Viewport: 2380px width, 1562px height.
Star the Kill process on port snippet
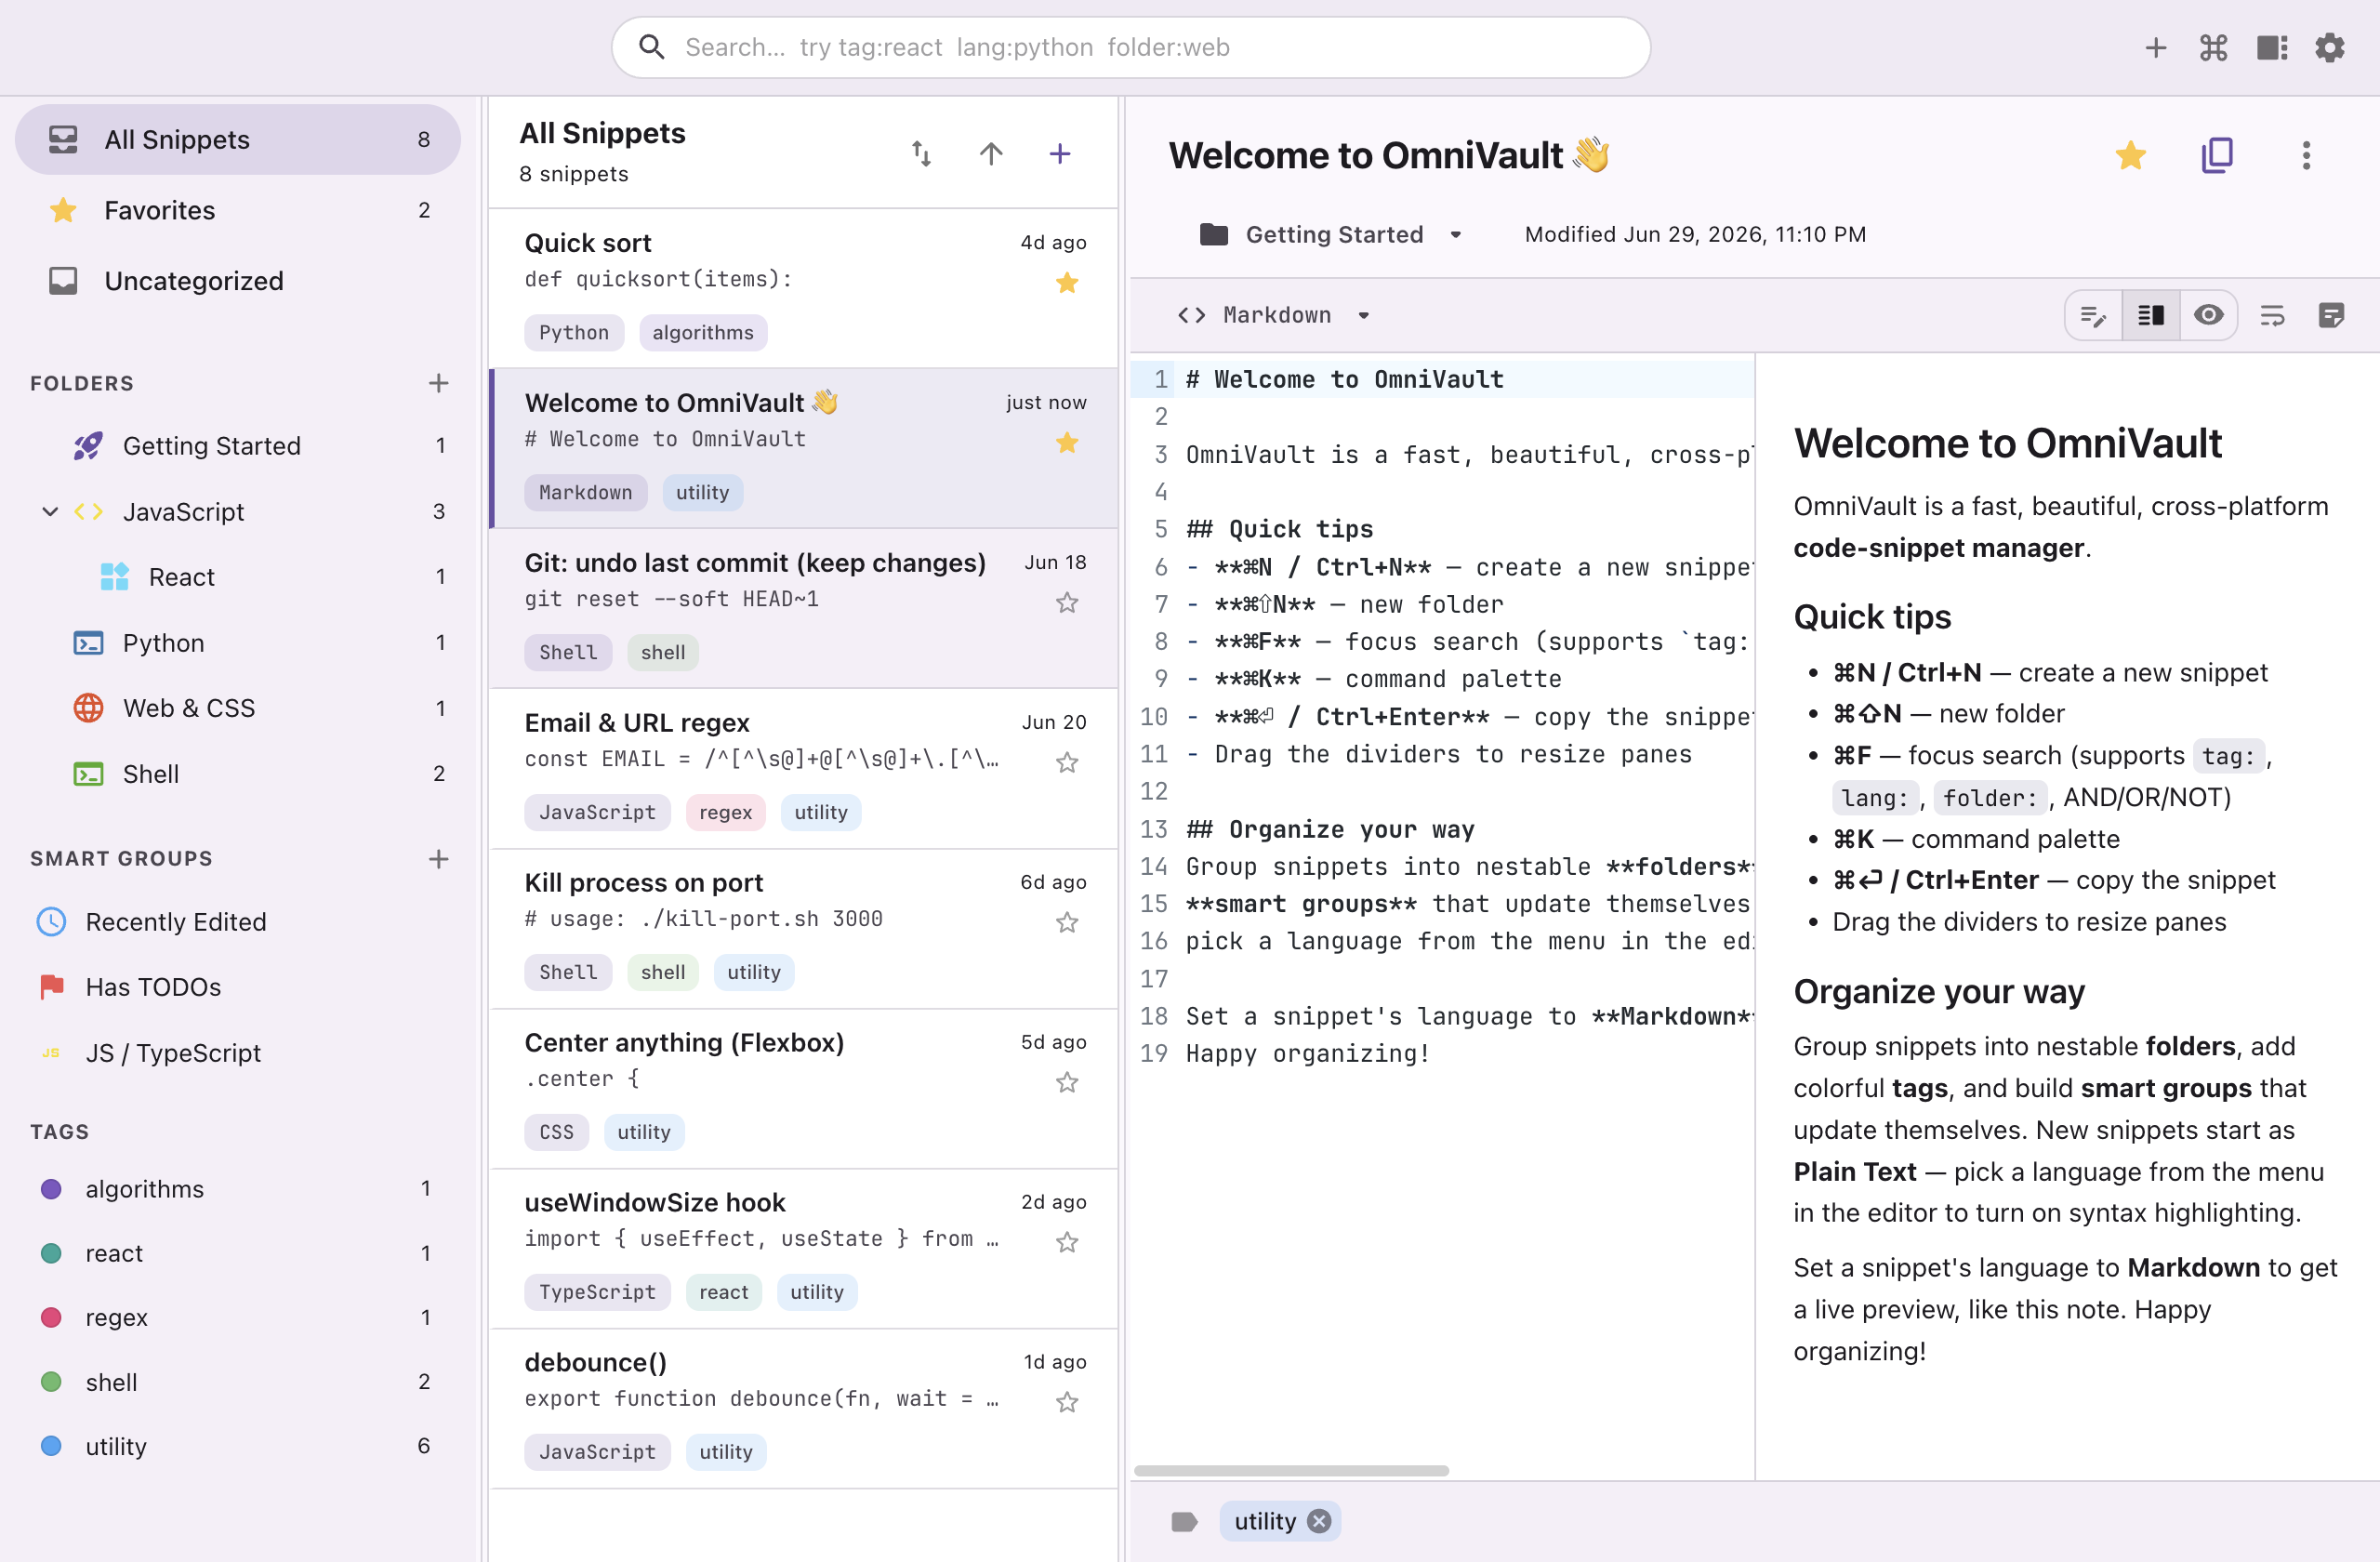[1067, 922]
